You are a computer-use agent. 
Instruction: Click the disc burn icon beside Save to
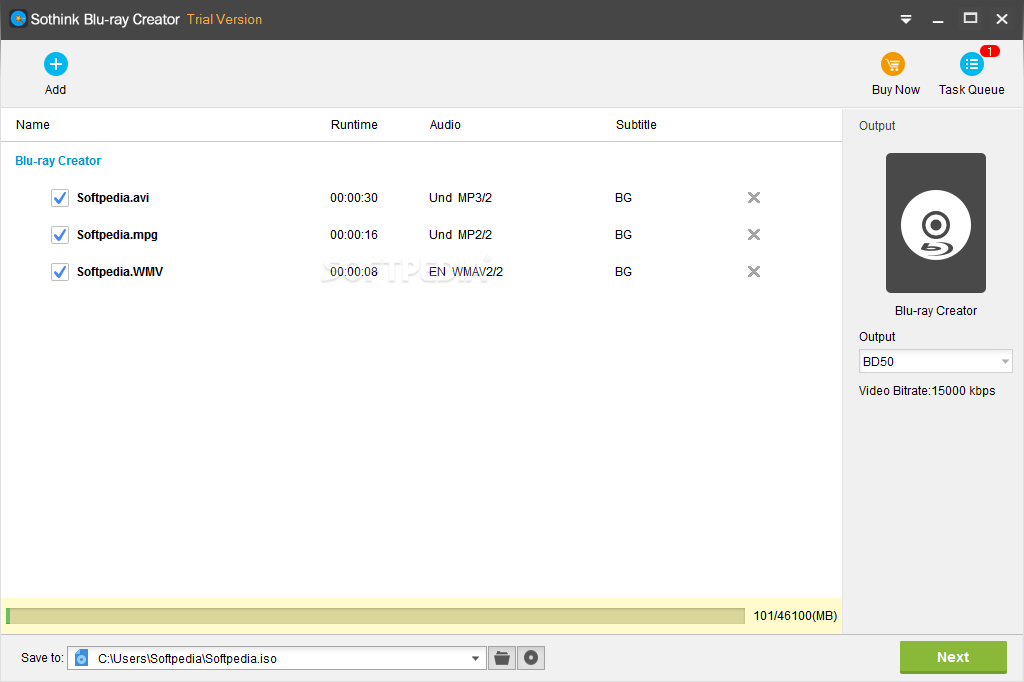click(531, 658)
